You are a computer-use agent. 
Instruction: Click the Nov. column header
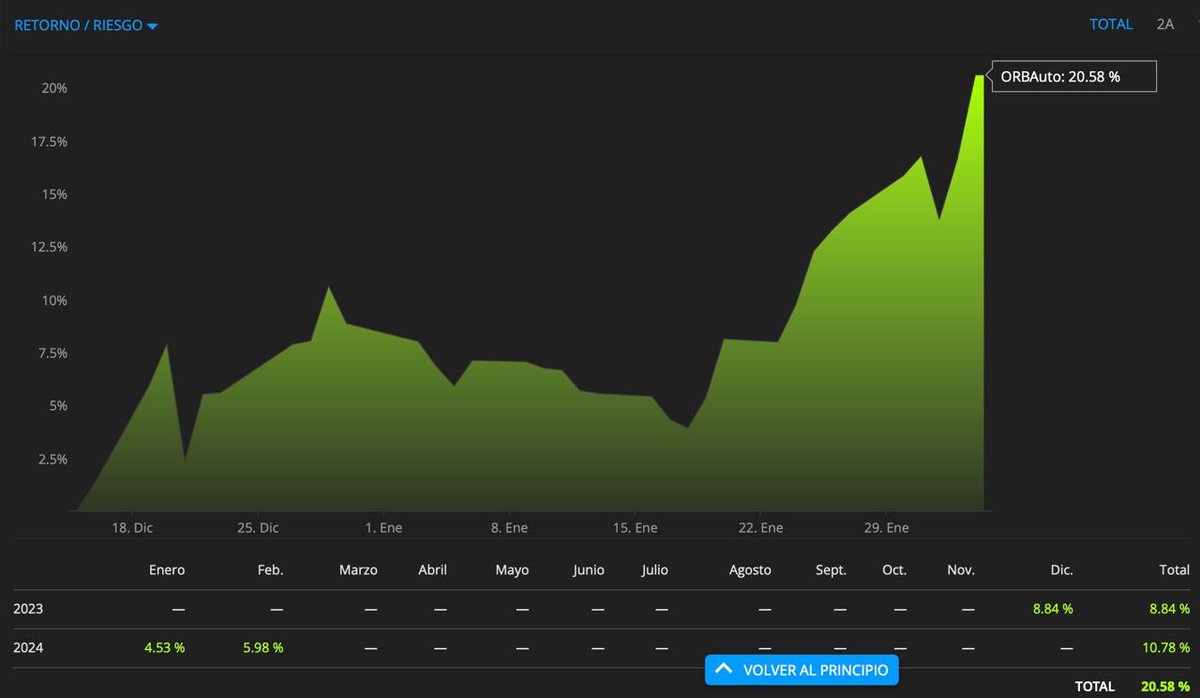961,570
